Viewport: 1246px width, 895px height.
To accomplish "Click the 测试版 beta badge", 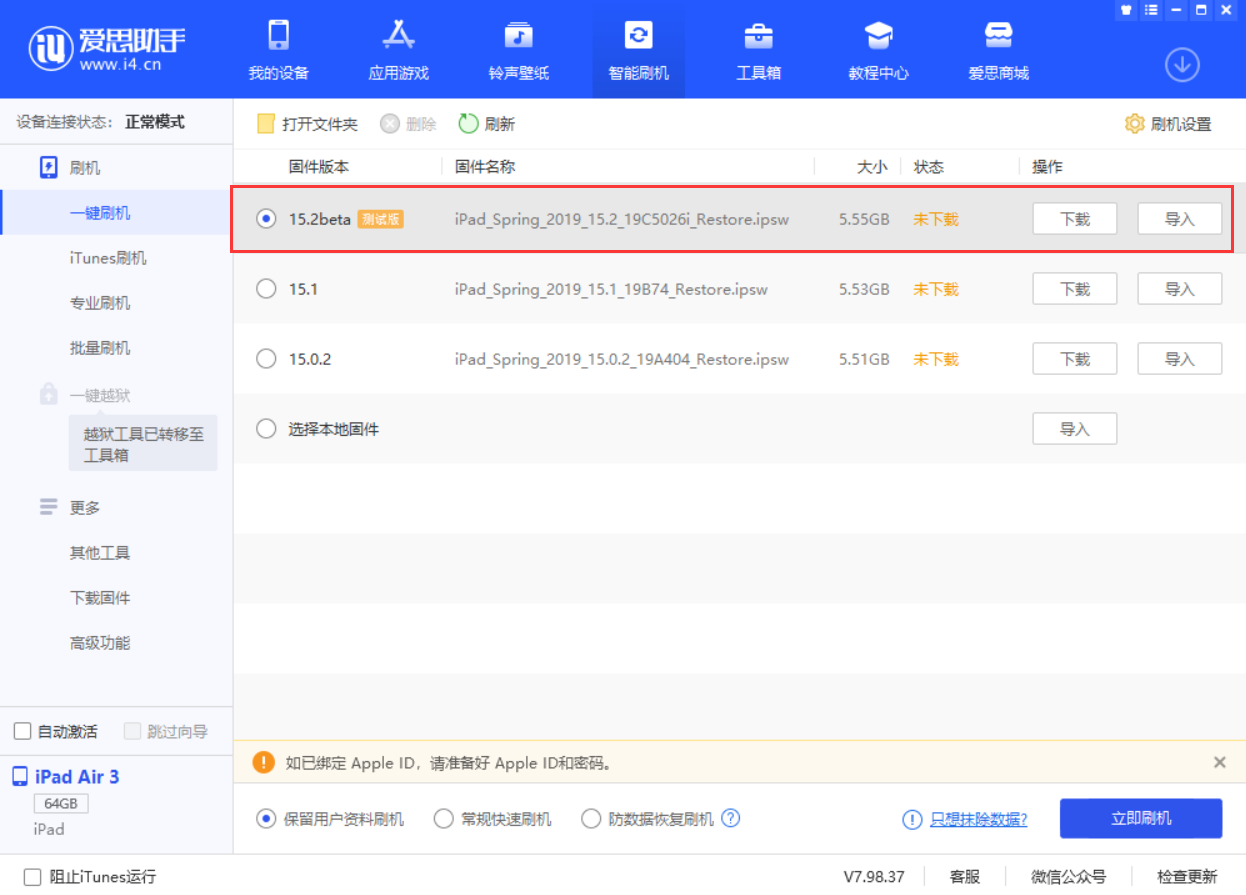I will [380, 219].
